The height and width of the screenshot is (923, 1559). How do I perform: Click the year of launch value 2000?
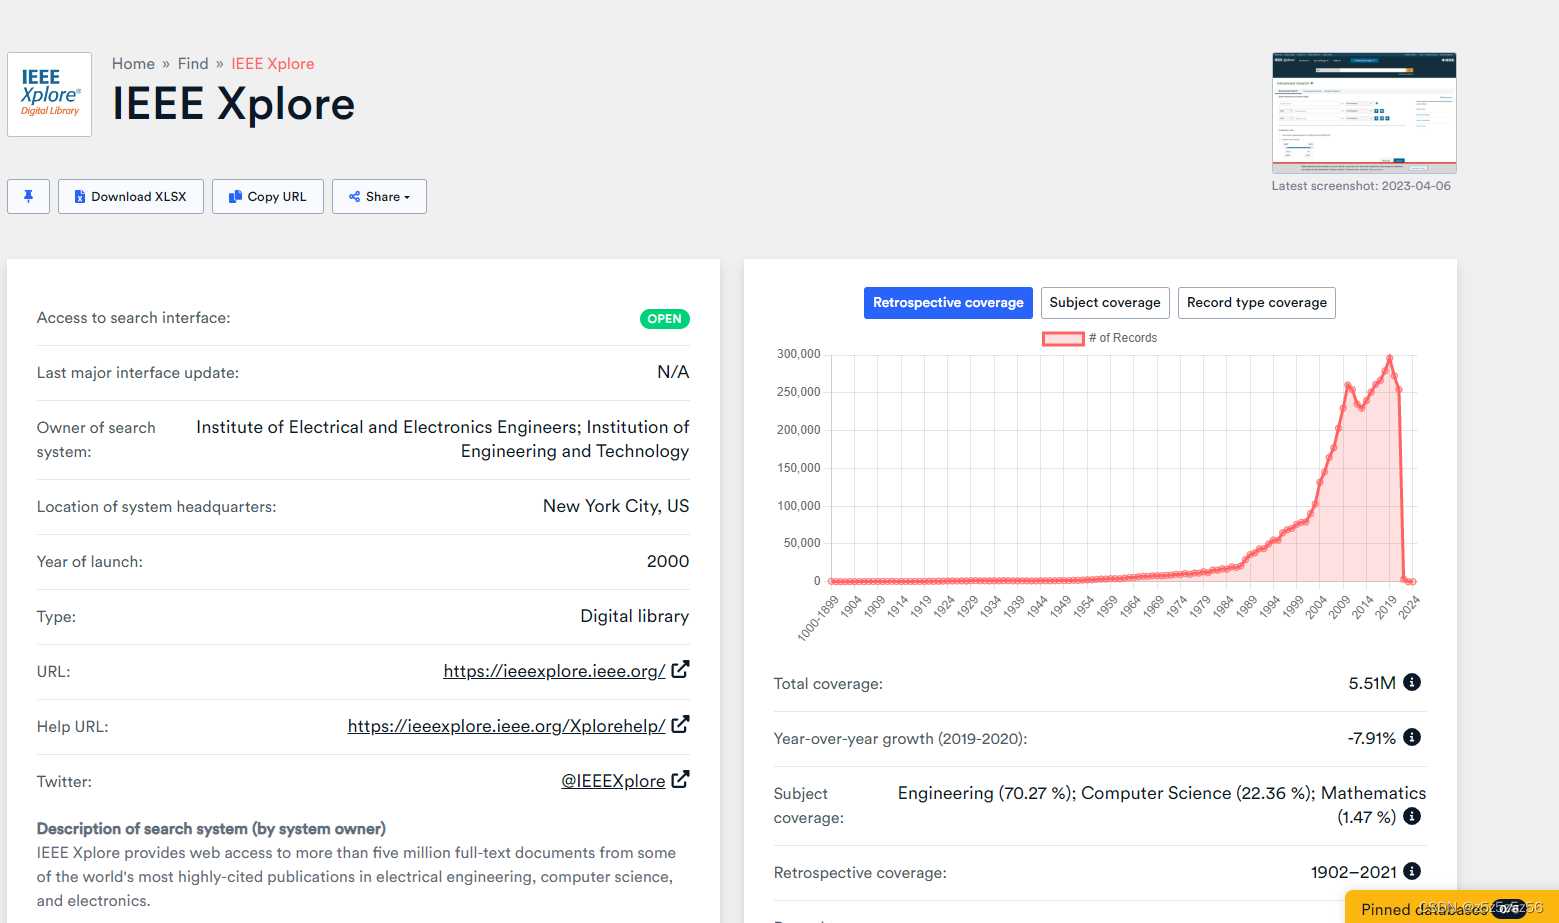(668, 561)
